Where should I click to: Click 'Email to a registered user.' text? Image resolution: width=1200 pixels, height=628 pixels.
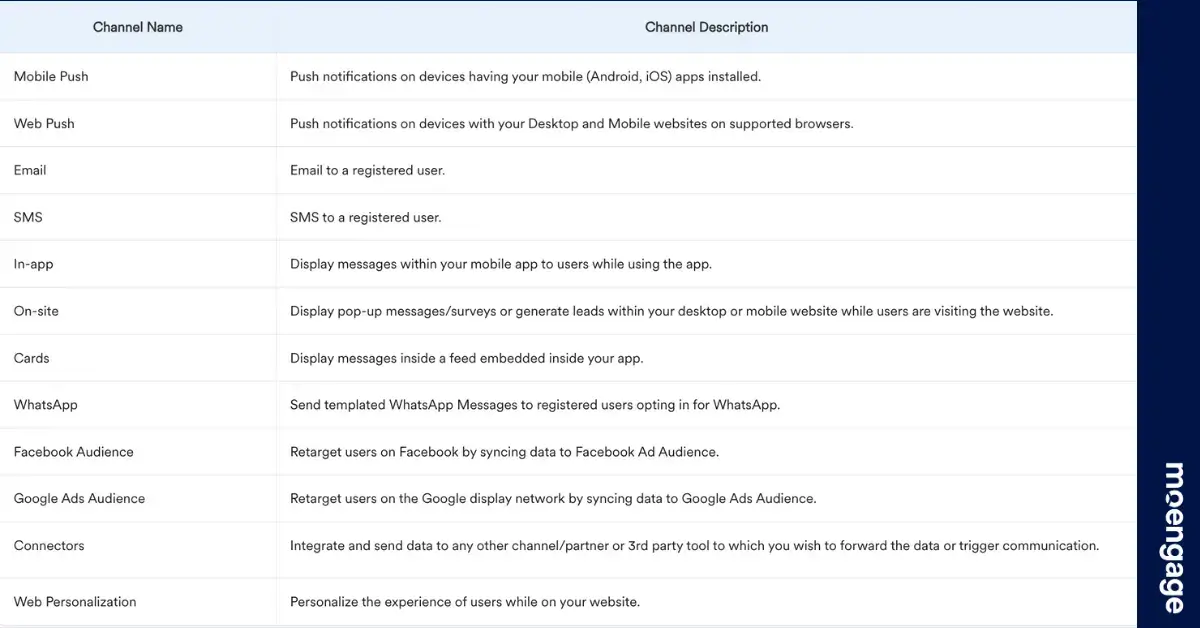click(x=367, y=170)
